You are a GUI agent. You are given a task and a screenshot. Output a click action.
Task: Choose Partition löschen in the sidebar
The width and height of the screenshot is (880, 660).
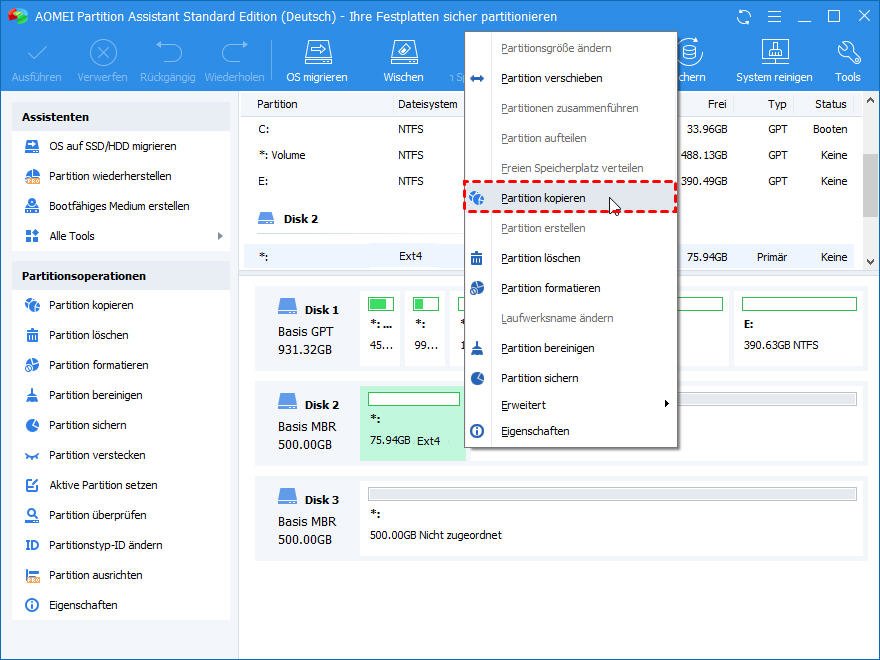click(89, 335)
